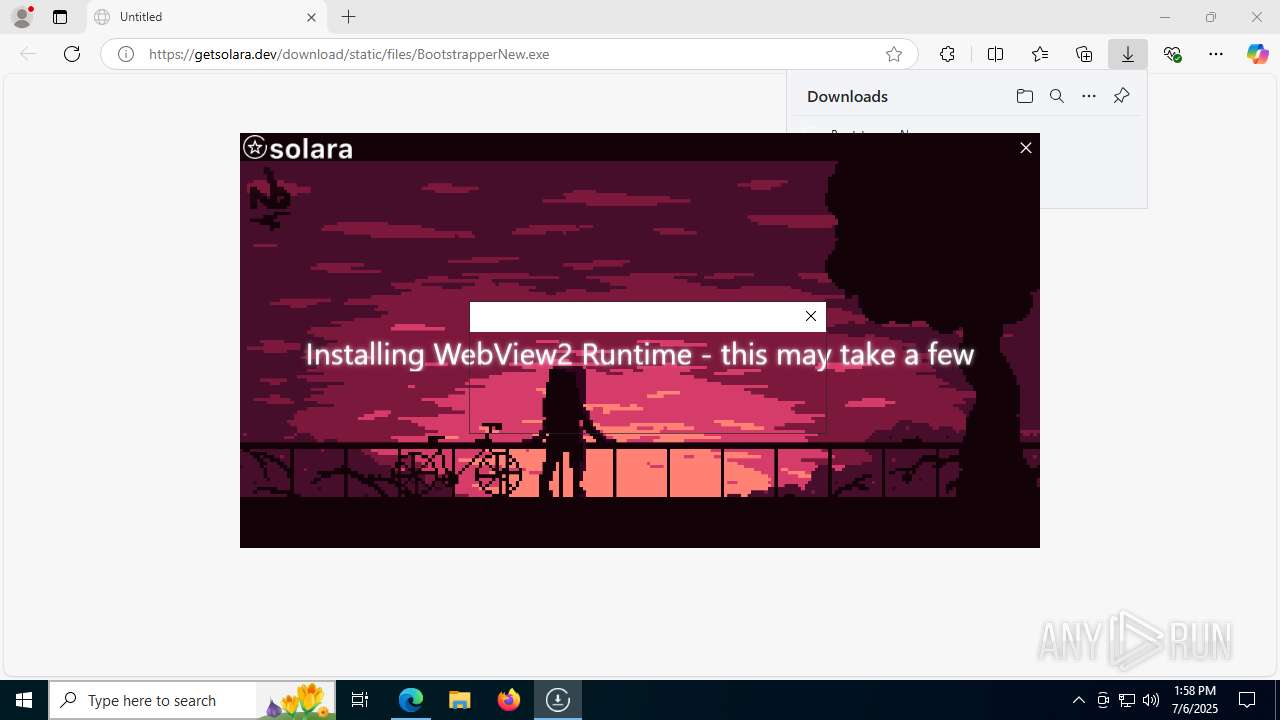1280x720 pixels.
Task: Show hidden system tray icons
Action: tap(1078, 700)
